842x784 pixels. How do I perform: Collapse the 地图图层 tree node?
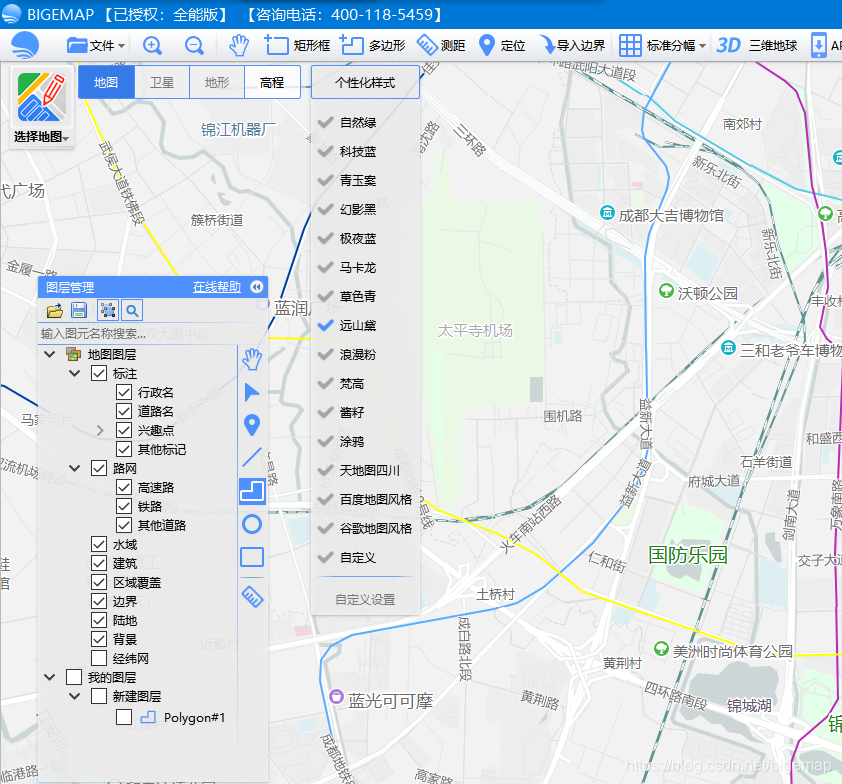pos(50,354)
